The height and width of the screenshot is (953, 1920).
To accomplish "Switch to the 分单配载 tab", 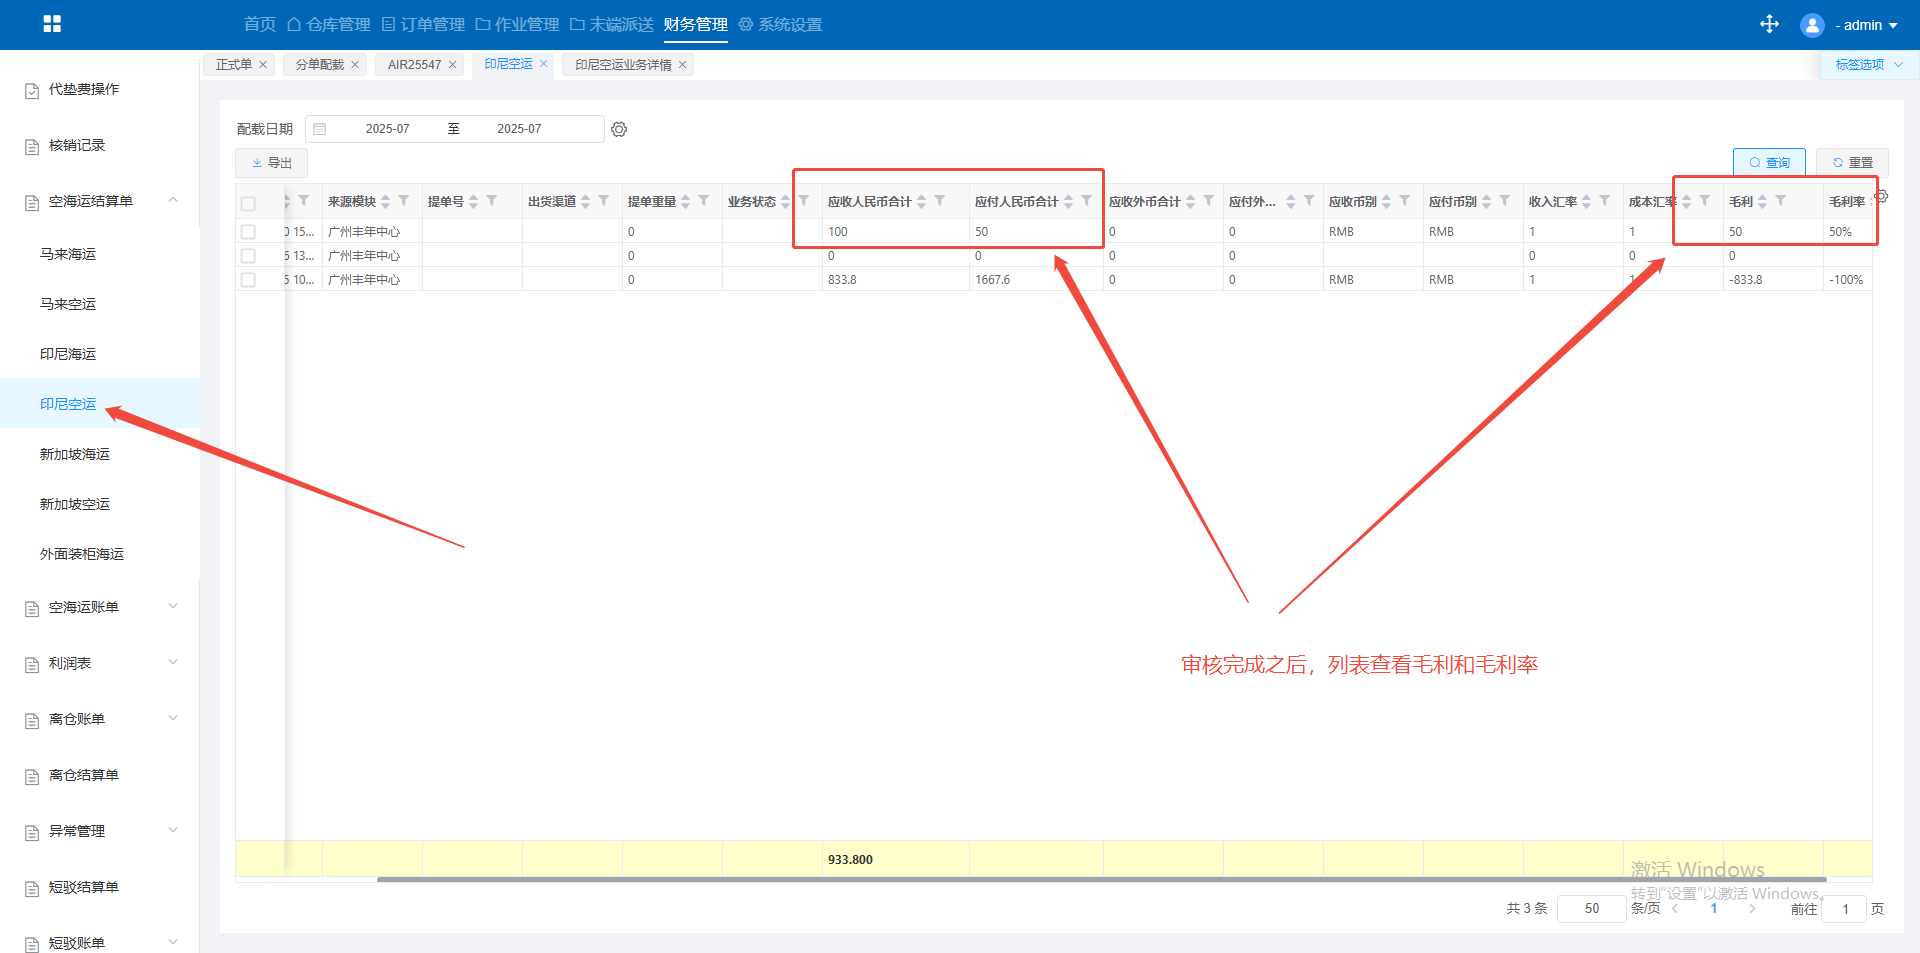I will (319, 65).
